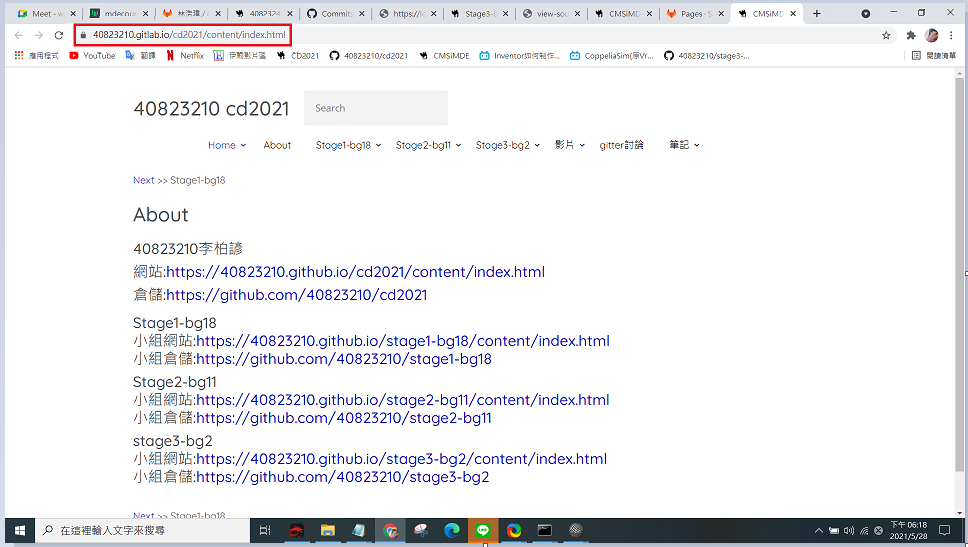Open YouTube bookmark
This screenshot has height=547, width=968.
(92, 56)
